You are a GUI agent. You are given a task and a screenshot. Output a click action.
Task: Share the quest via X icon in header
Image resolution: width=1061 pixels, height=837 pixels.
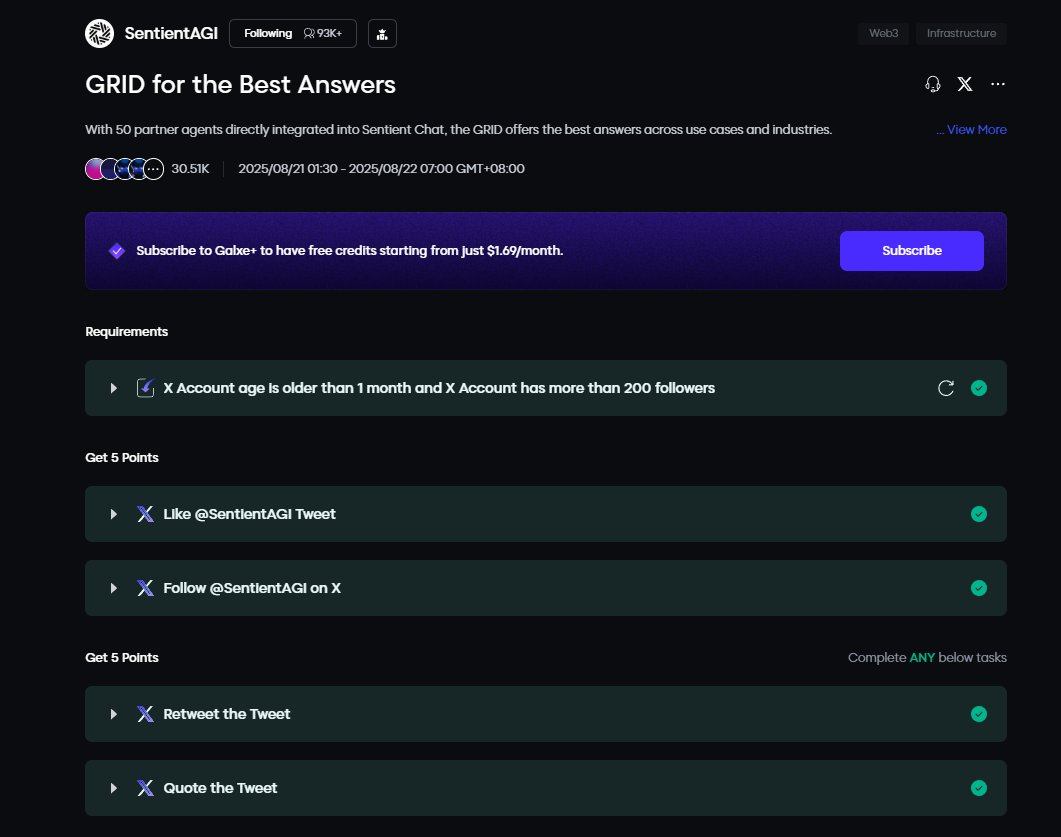pos(965,84)
